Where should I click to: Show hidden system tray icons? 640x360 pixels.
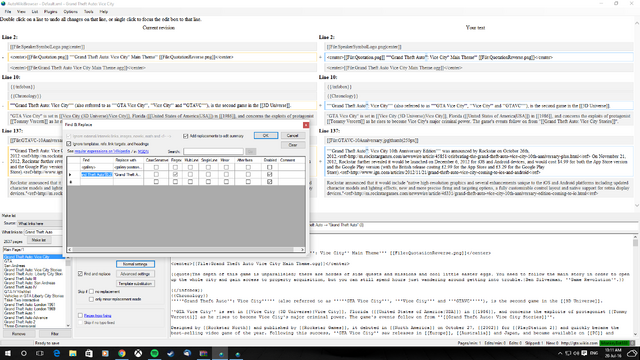tap(560, 353)
